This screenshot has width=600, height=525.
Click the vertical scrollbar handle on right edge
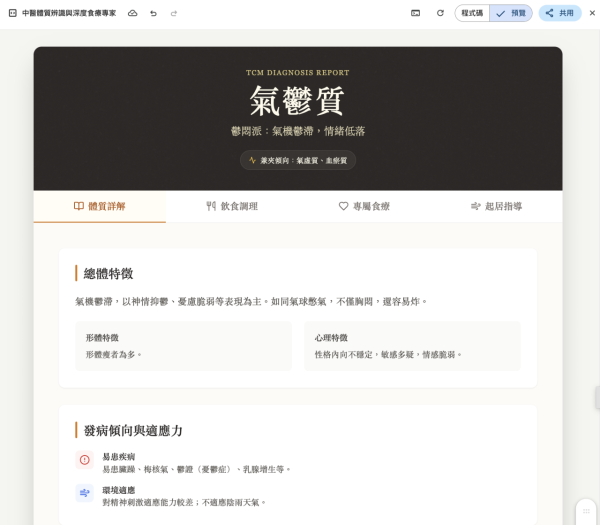(x=597, y=398)
